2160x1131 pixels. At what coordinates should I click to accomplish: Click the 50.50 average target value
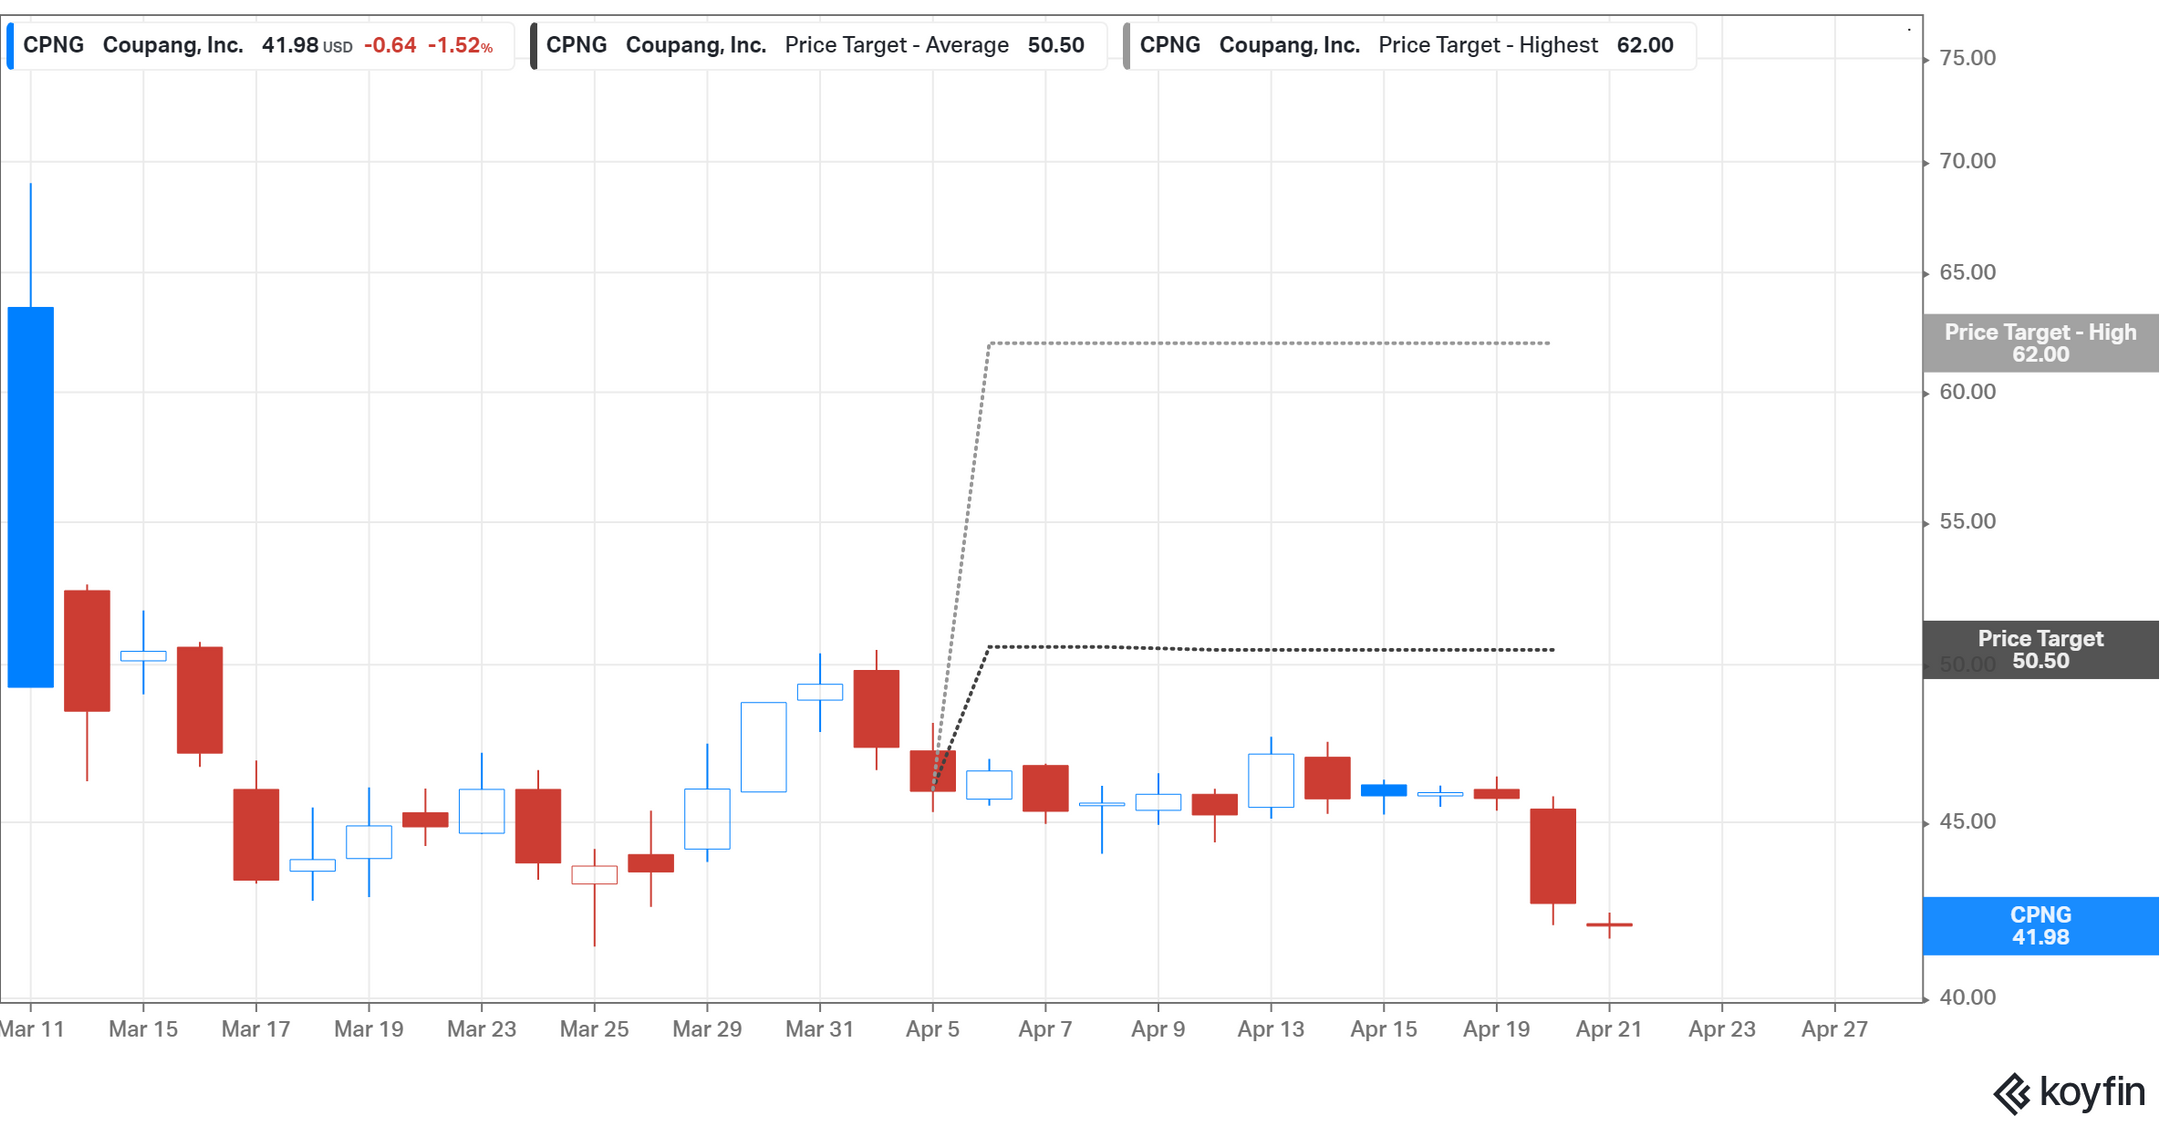[x=1056, y=46]
